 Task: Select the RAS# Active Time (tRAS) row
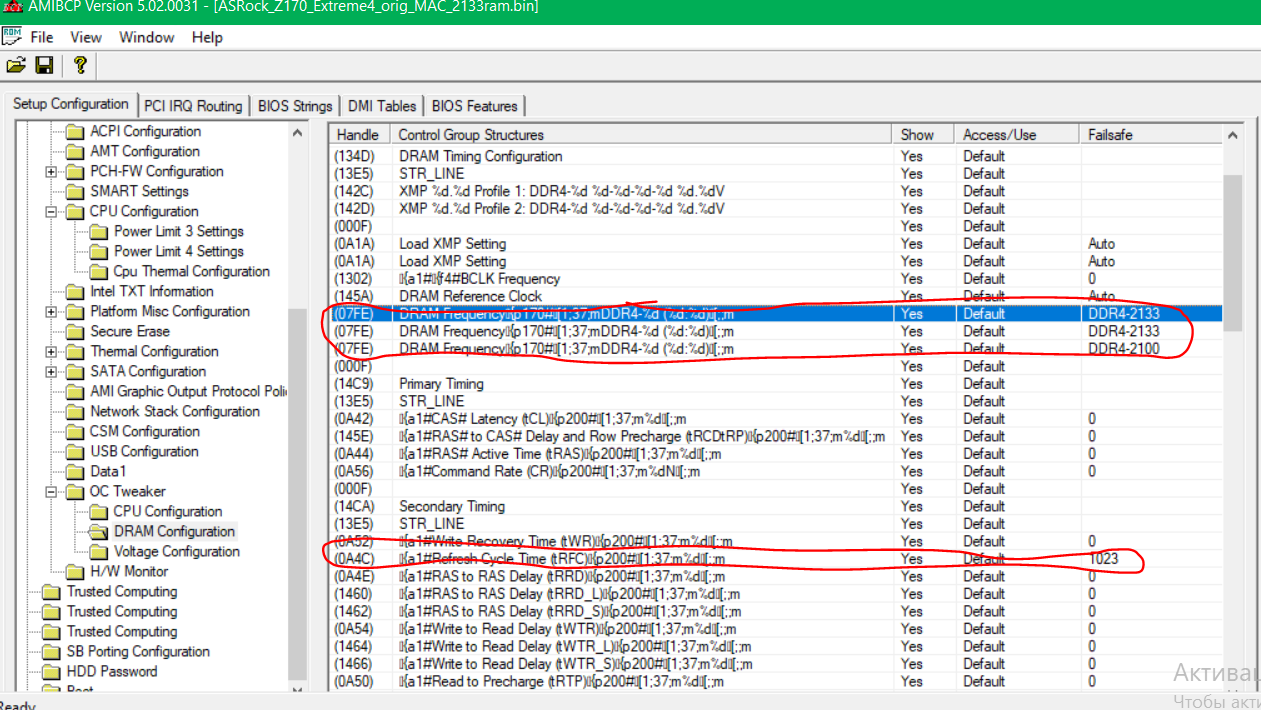point(776,453)
